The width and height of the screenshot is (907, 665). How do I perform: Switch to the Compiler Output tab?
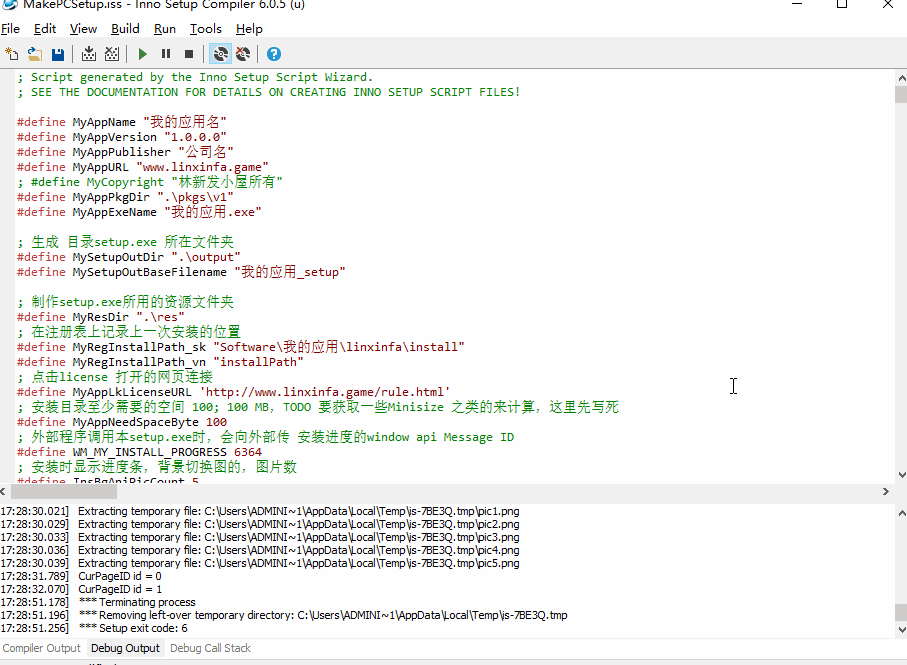point(41,648)
